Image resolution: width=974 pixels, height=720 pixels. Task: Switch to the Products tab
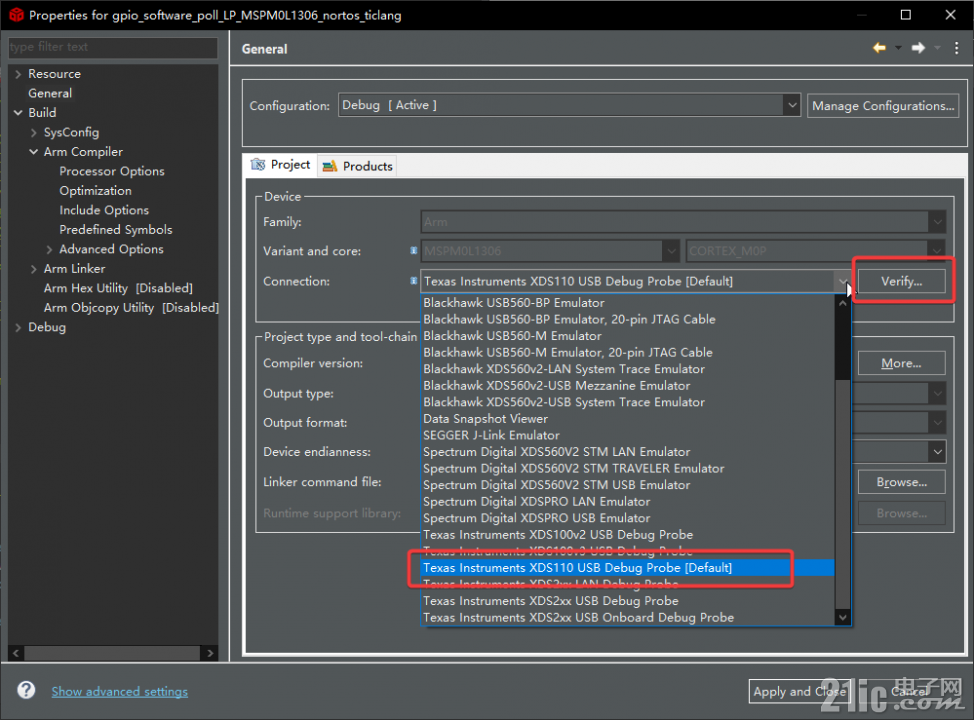point(358,166)
